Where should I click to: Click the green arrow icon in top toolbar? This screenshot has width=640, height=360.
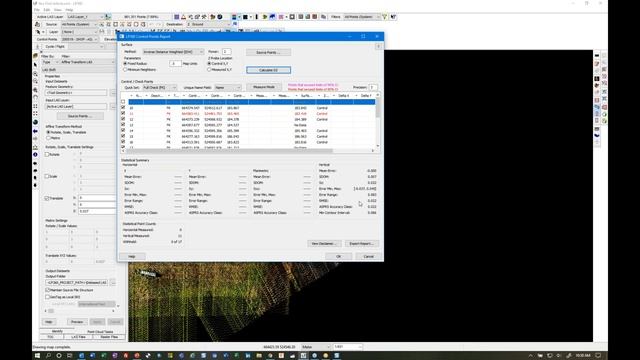click(265, 17)
